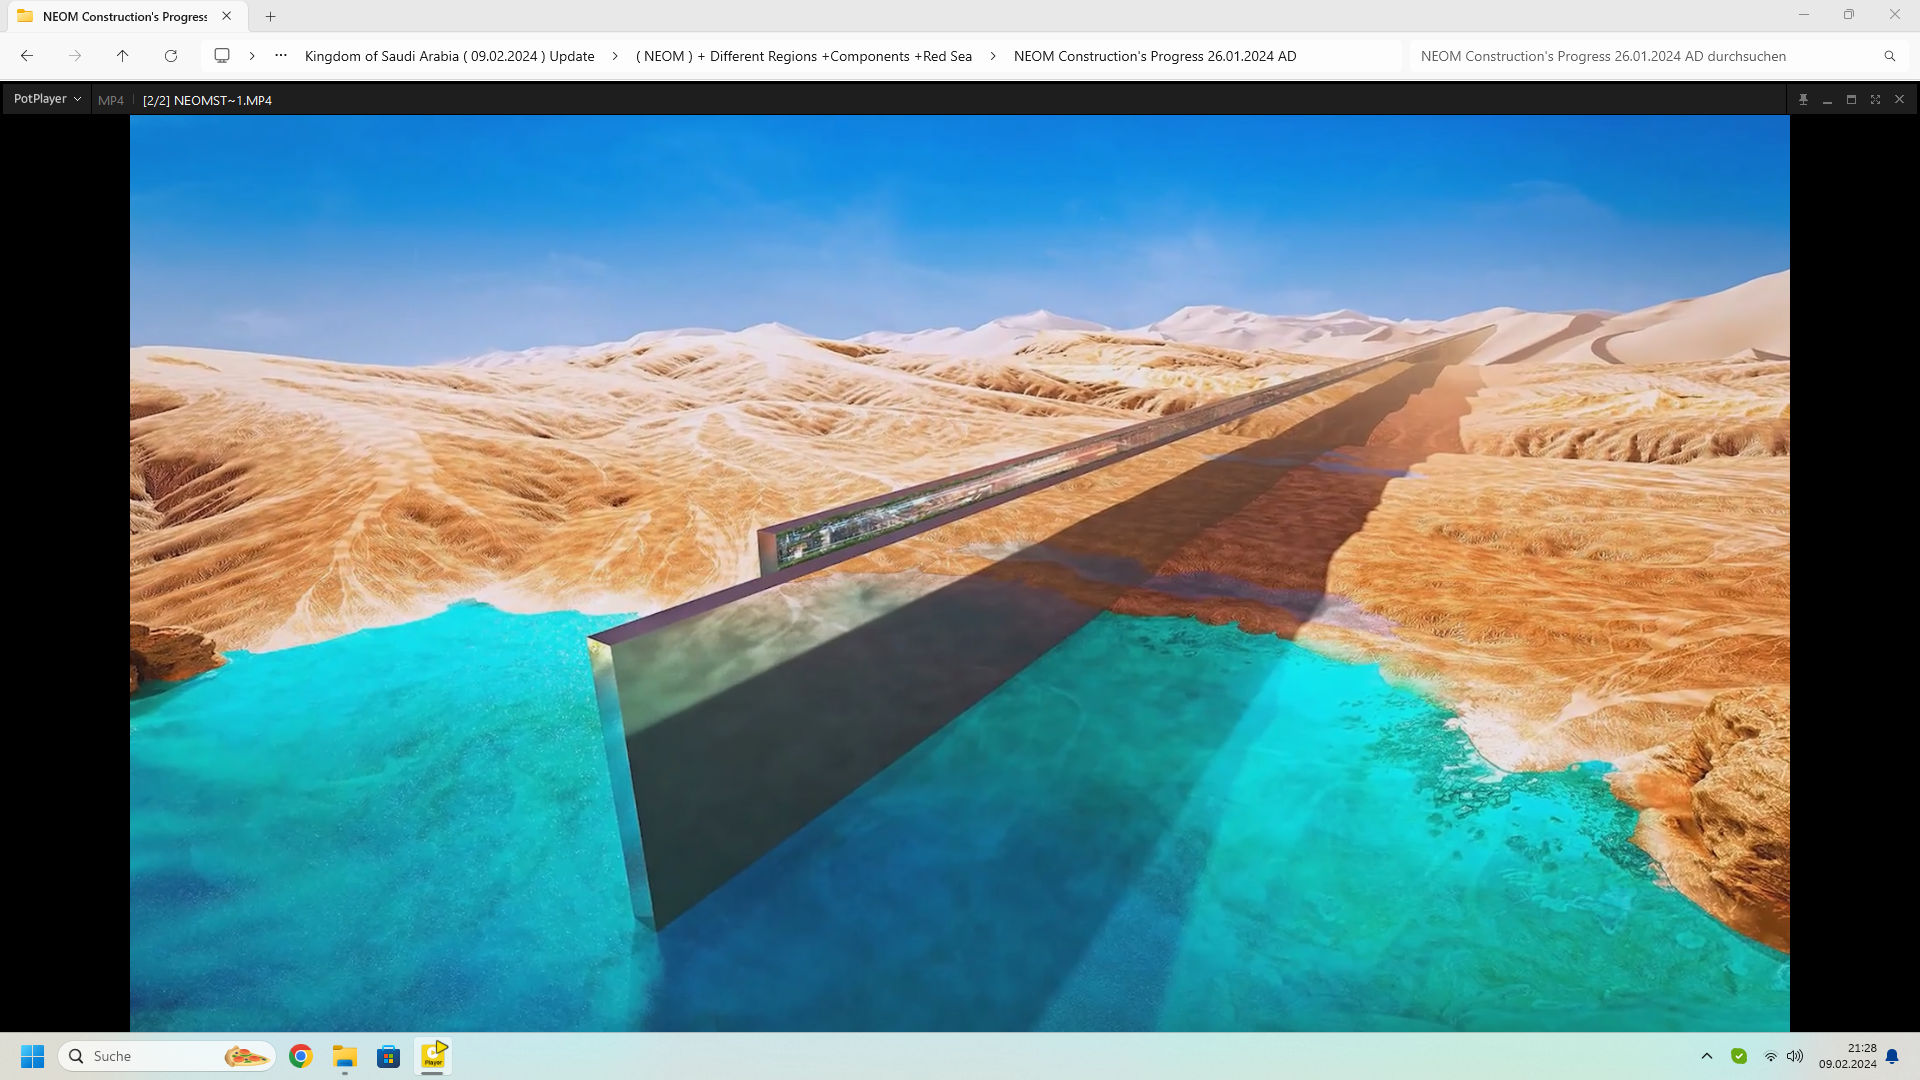This screenshot has width=1920, height=1080.
Task: Close the NEOM Construction's Progress tab
Action: point(227,16)
